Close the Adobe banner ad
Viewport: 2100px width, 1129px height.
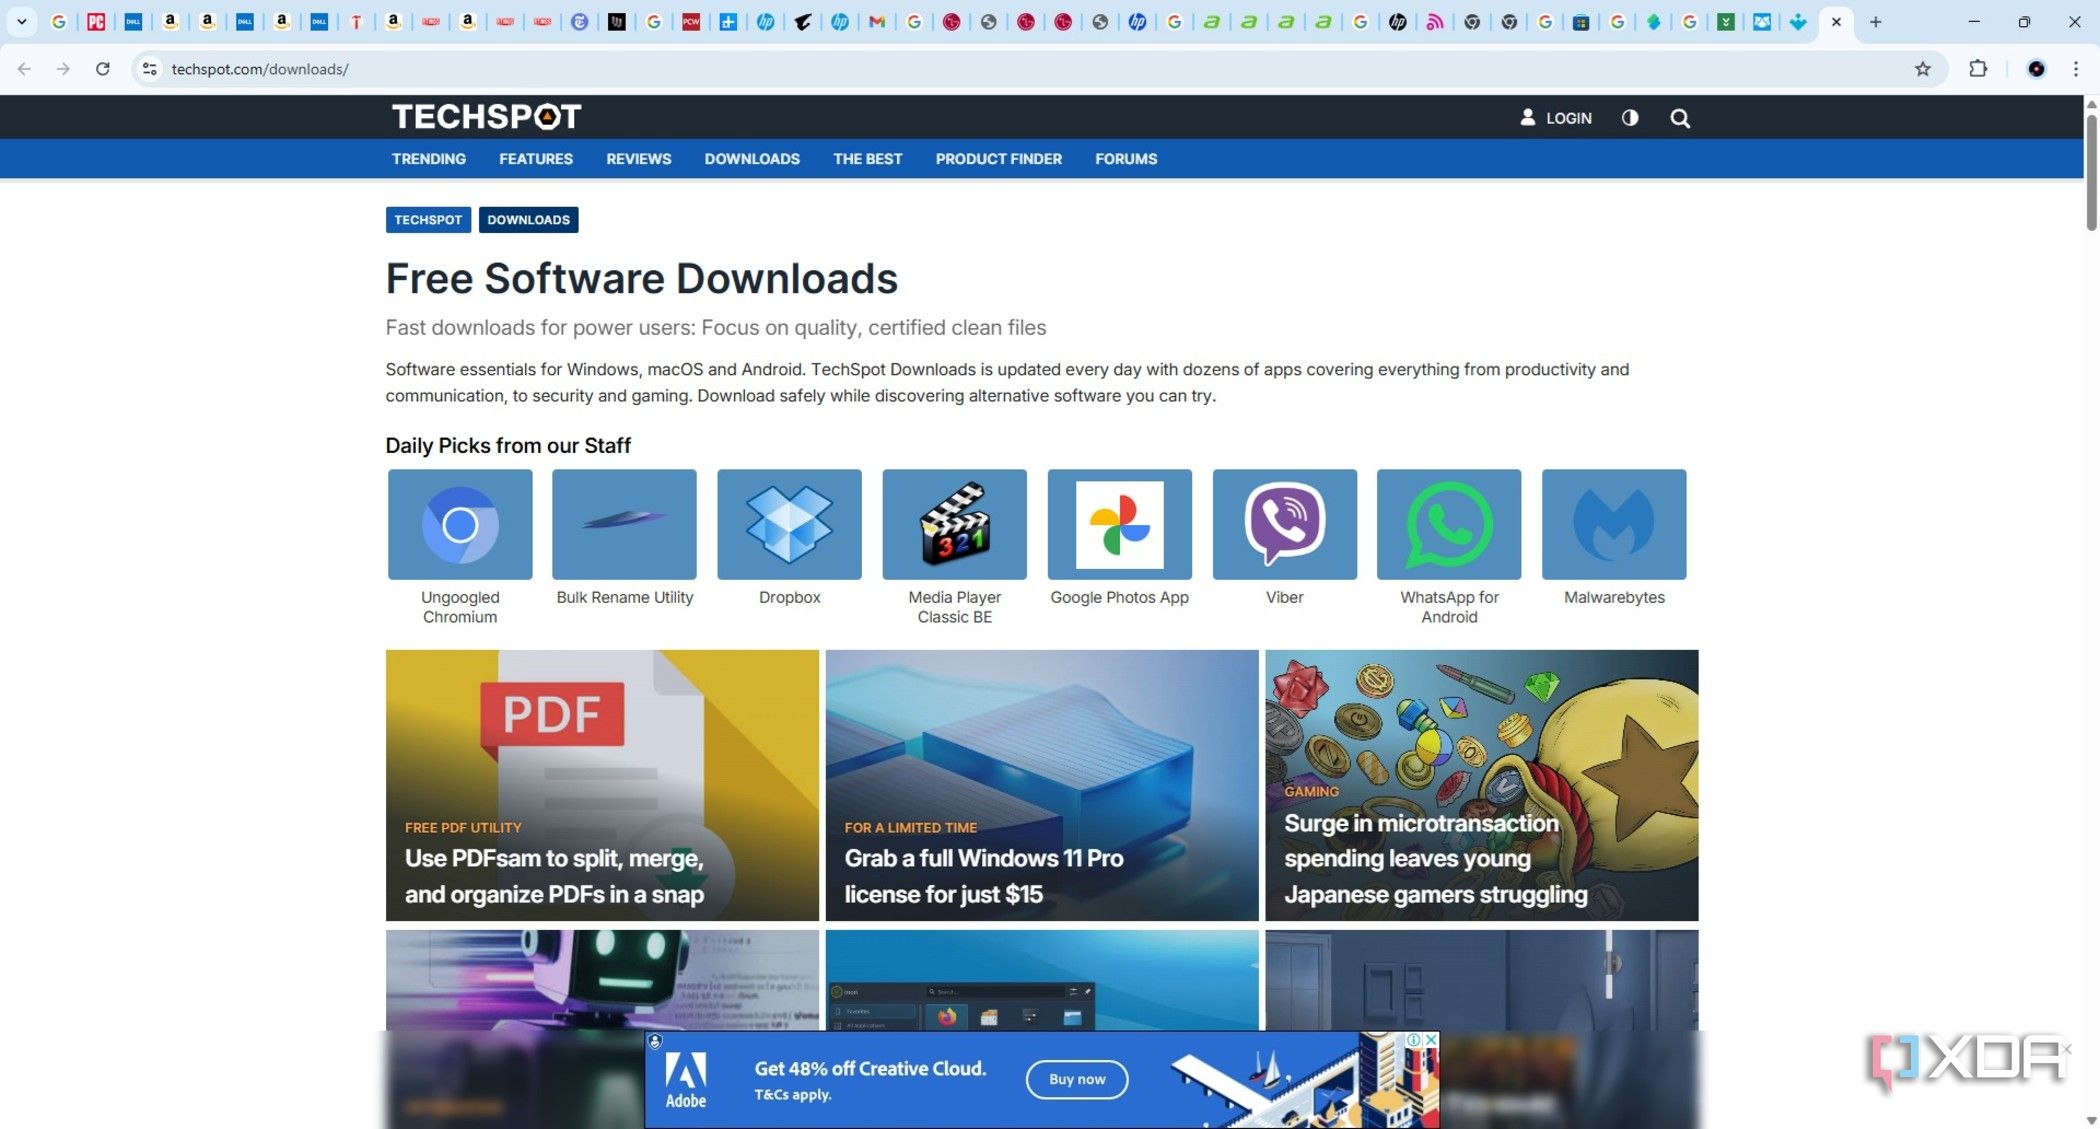(x=1431, y=1040)
